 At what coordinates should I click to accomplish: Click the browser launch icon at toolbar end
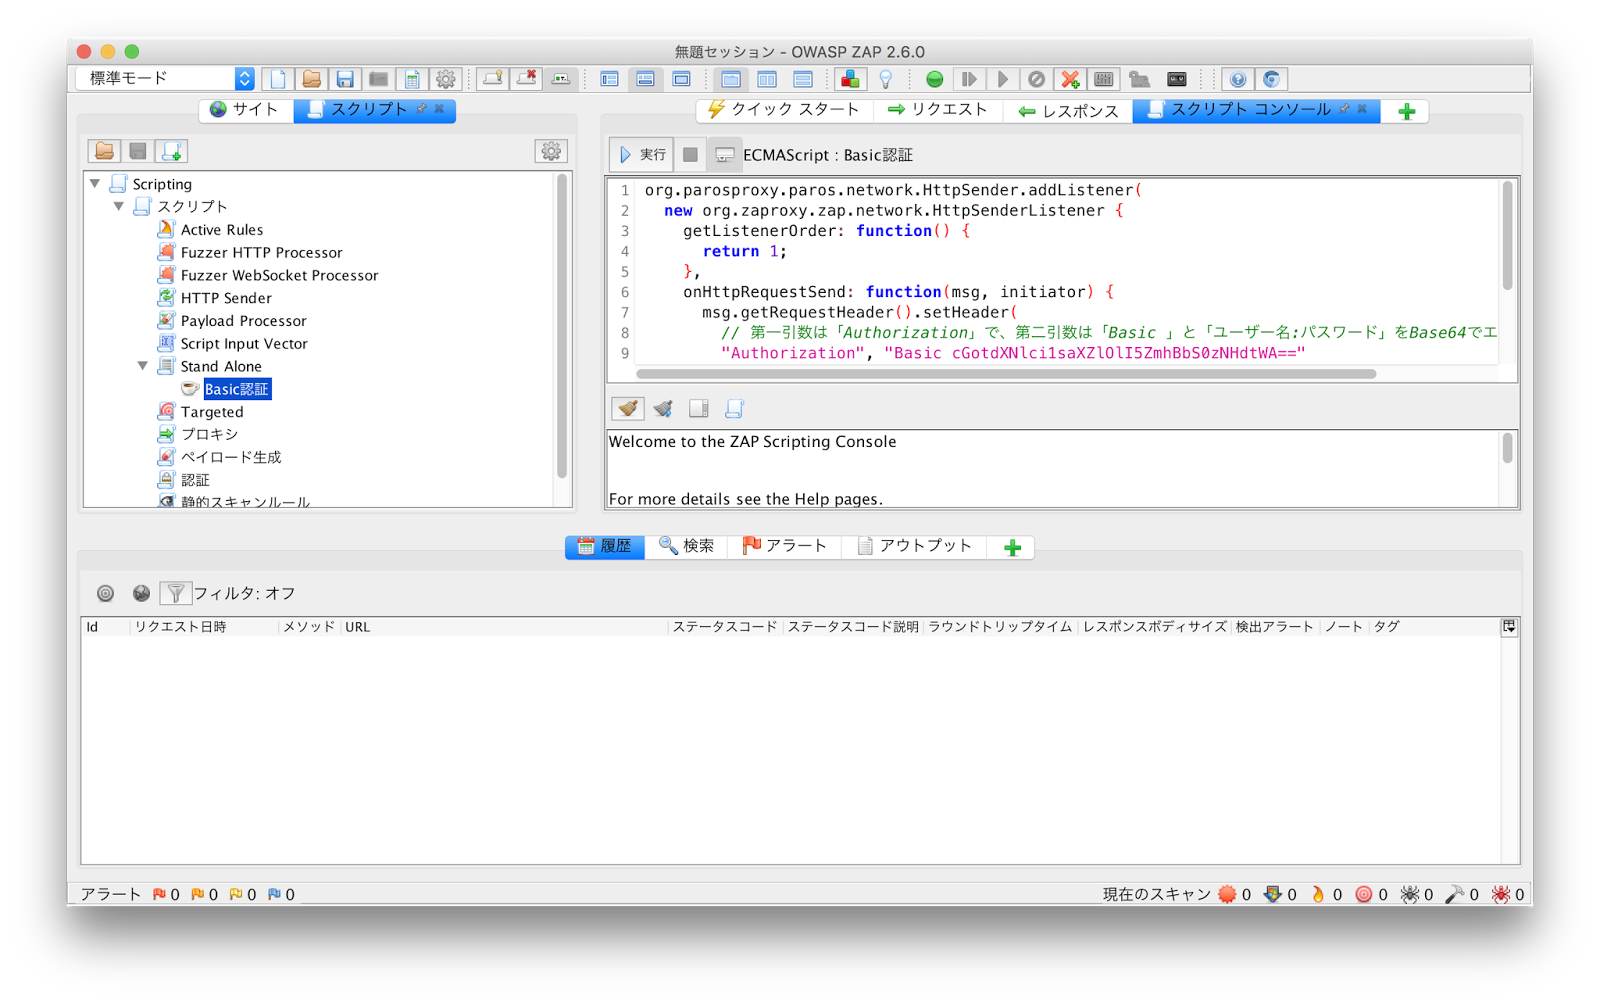pos(1272,79)
